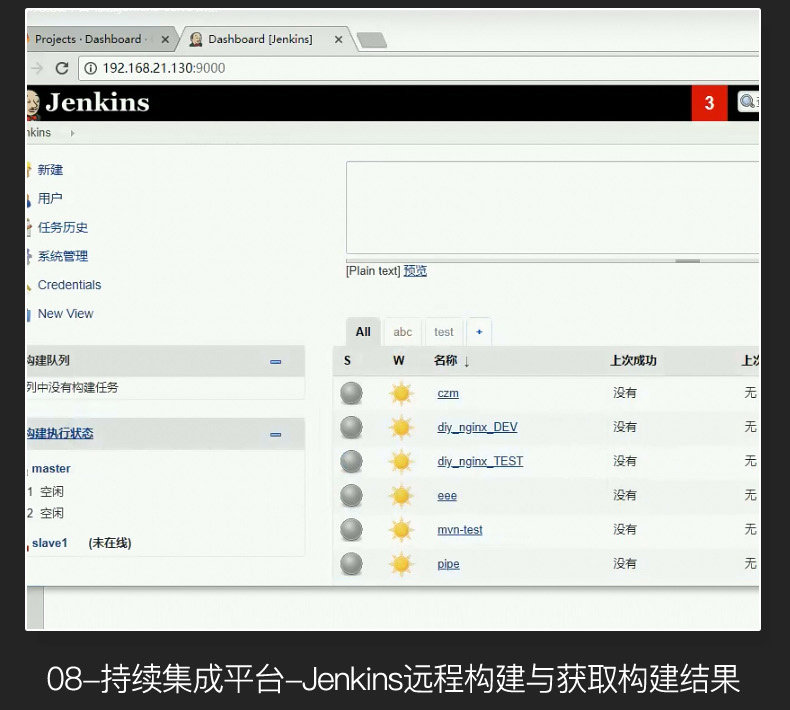Open the 用户 users link
The height and width of the screenshot is (710, 790).
point(50,199)
